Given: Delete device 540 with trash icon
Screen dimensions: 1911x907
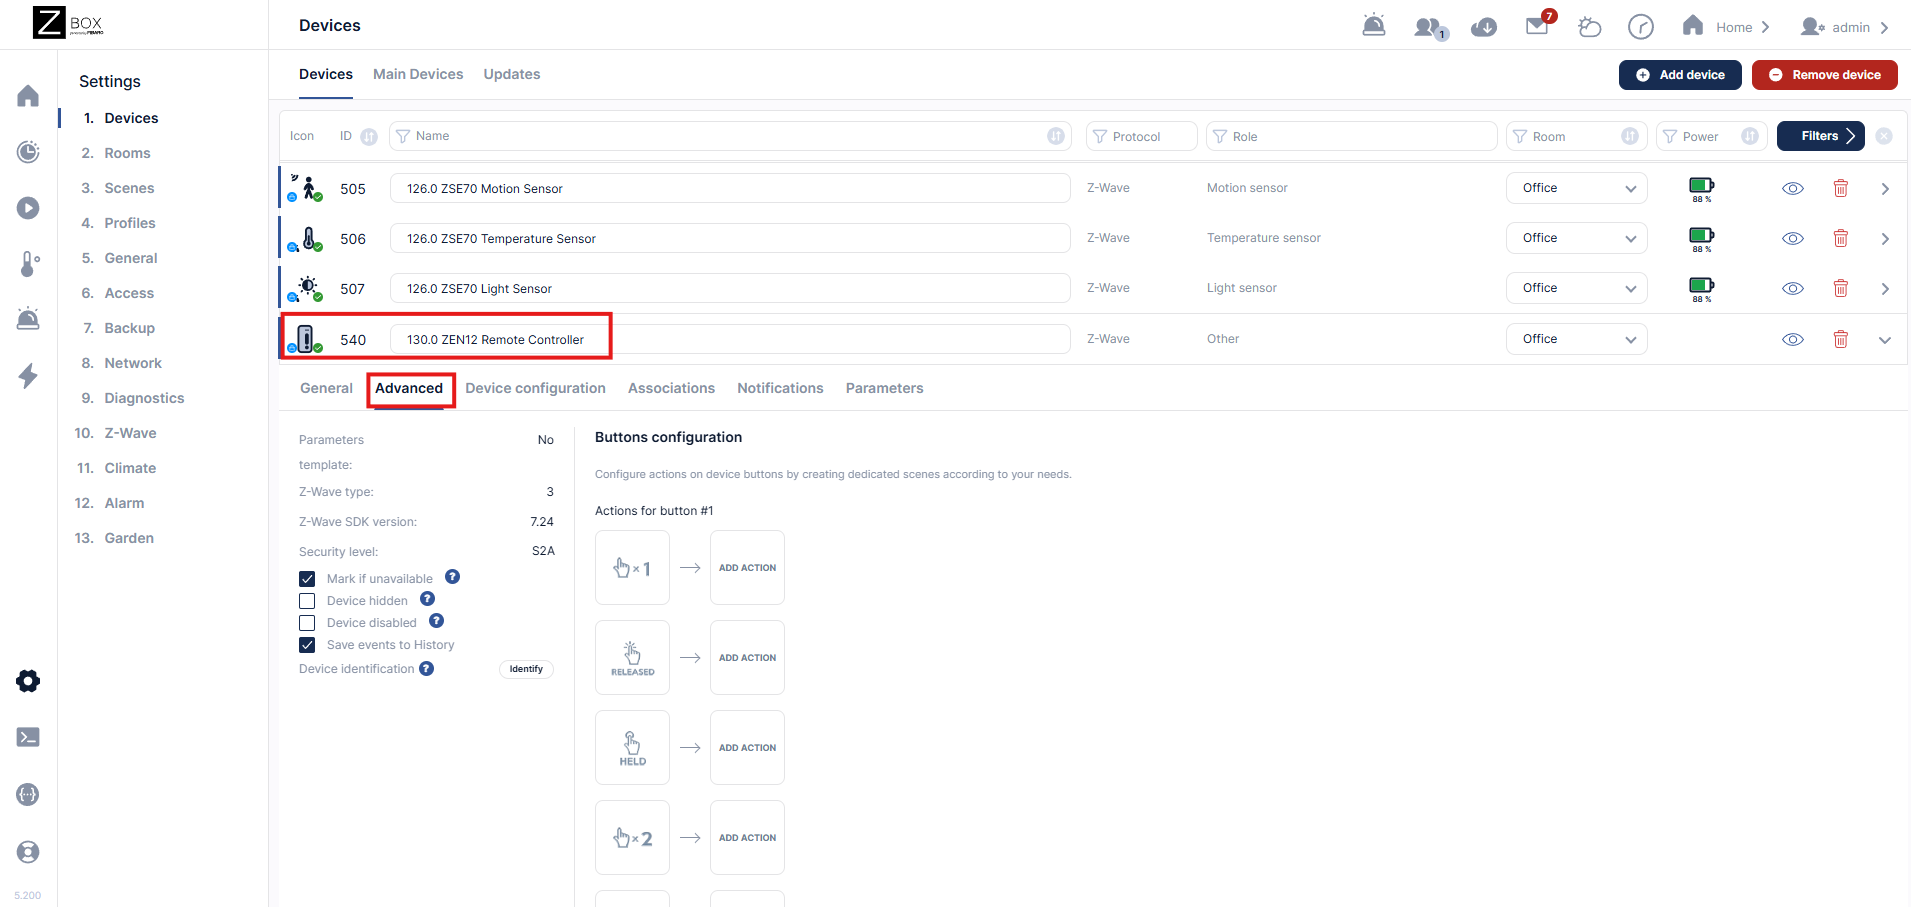Looking at the screenshot, I should tap(1840, 339).
